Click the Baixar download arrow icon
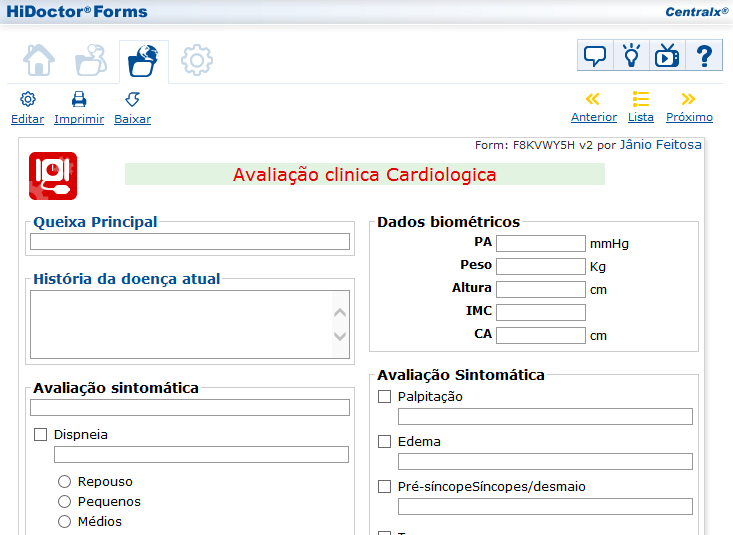Viewport: 733px width, 535px height. click(x=133, y=99)
